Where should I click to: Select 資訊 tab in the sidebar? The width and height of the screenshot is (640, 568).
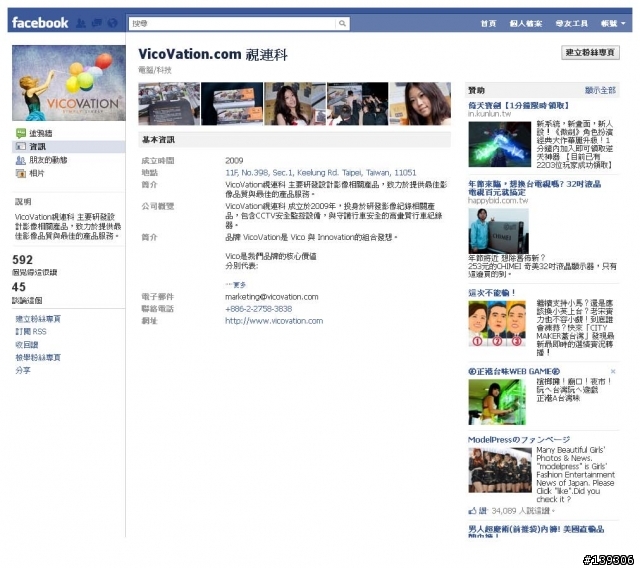click(x=69, y=146)
